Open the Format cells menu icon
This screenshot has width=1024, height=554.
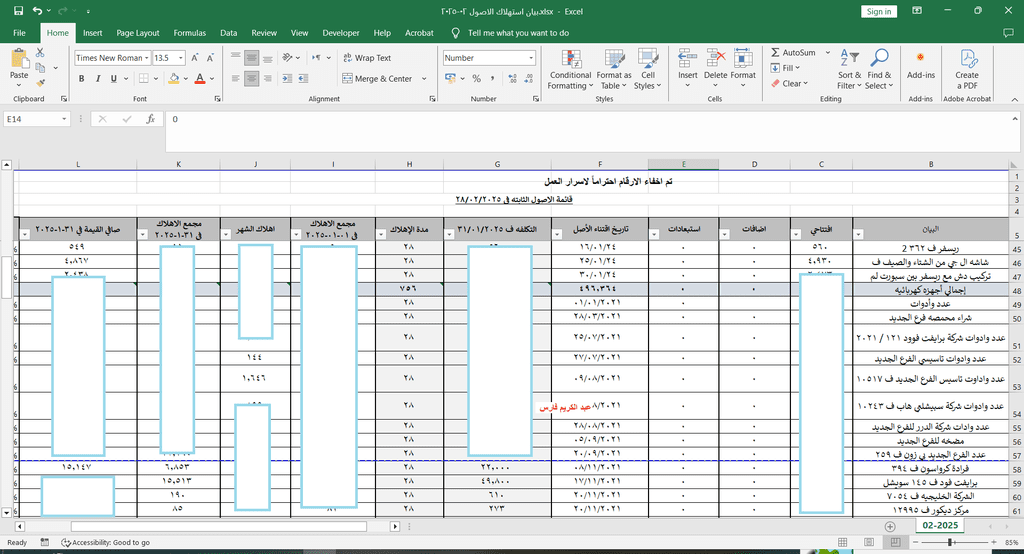click(x=743, y=58)
